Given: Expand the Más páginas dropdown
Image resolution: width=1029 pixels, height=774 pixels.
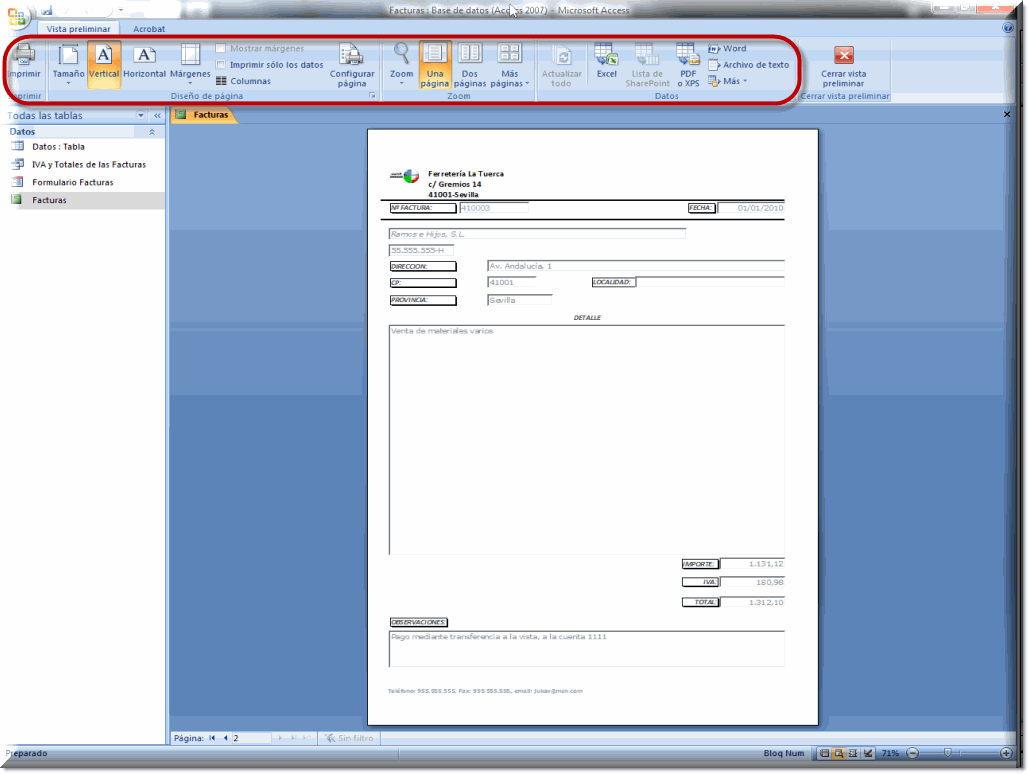Looking at the screenshot, I should coord(510,66).
